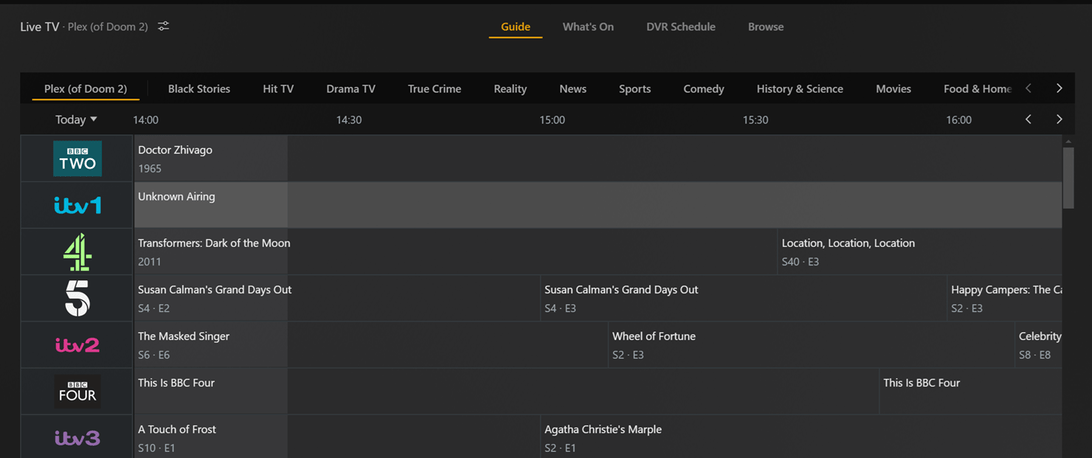Go to earlier times in timeline
Screen dimensions: 1092x458
coord(1029,119)
